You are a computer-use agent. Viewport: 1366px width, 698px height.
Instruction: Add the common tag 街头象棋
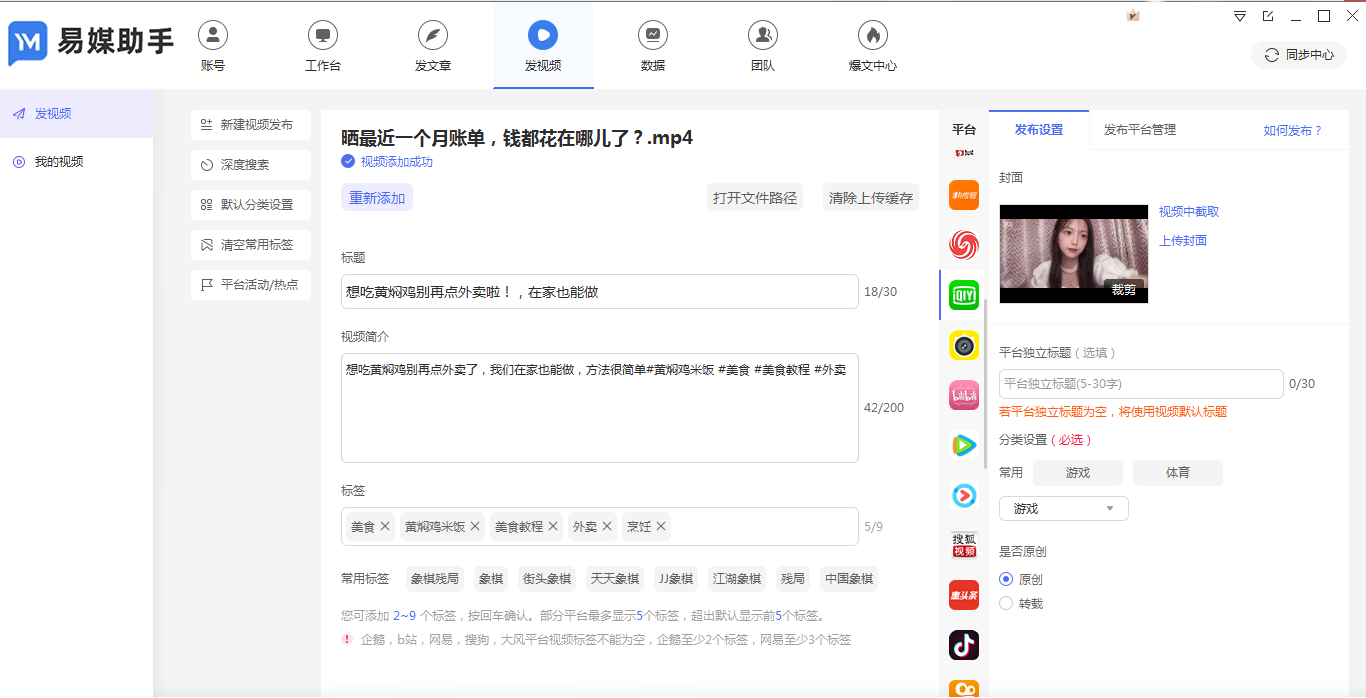[547, 579]
